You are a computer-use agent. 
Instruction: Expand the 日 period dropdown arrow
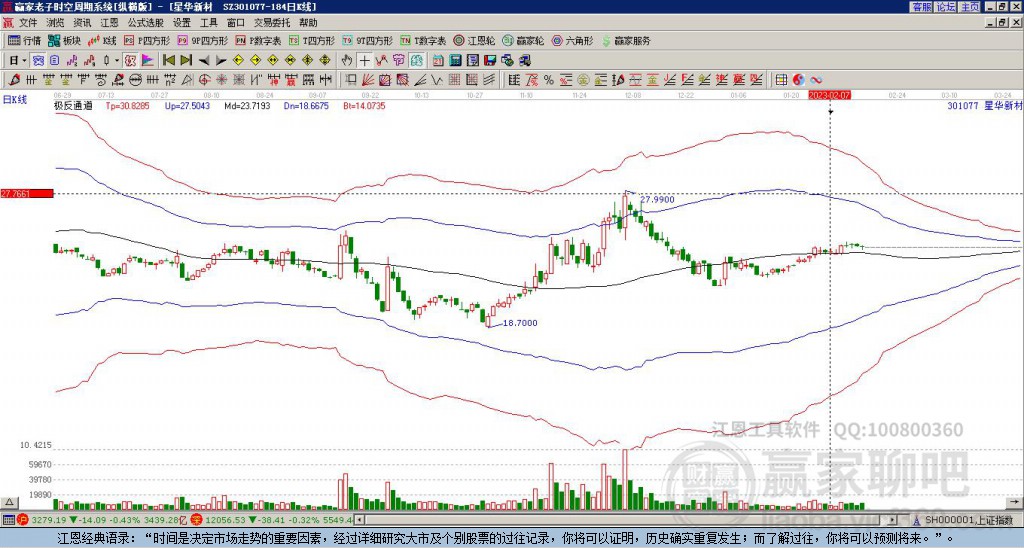click(26, 60)
